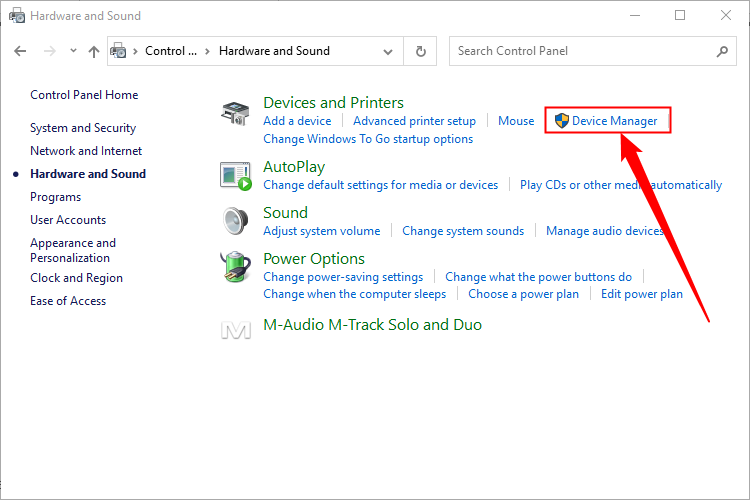Open the Sound heading

click(x=286, y=212)
